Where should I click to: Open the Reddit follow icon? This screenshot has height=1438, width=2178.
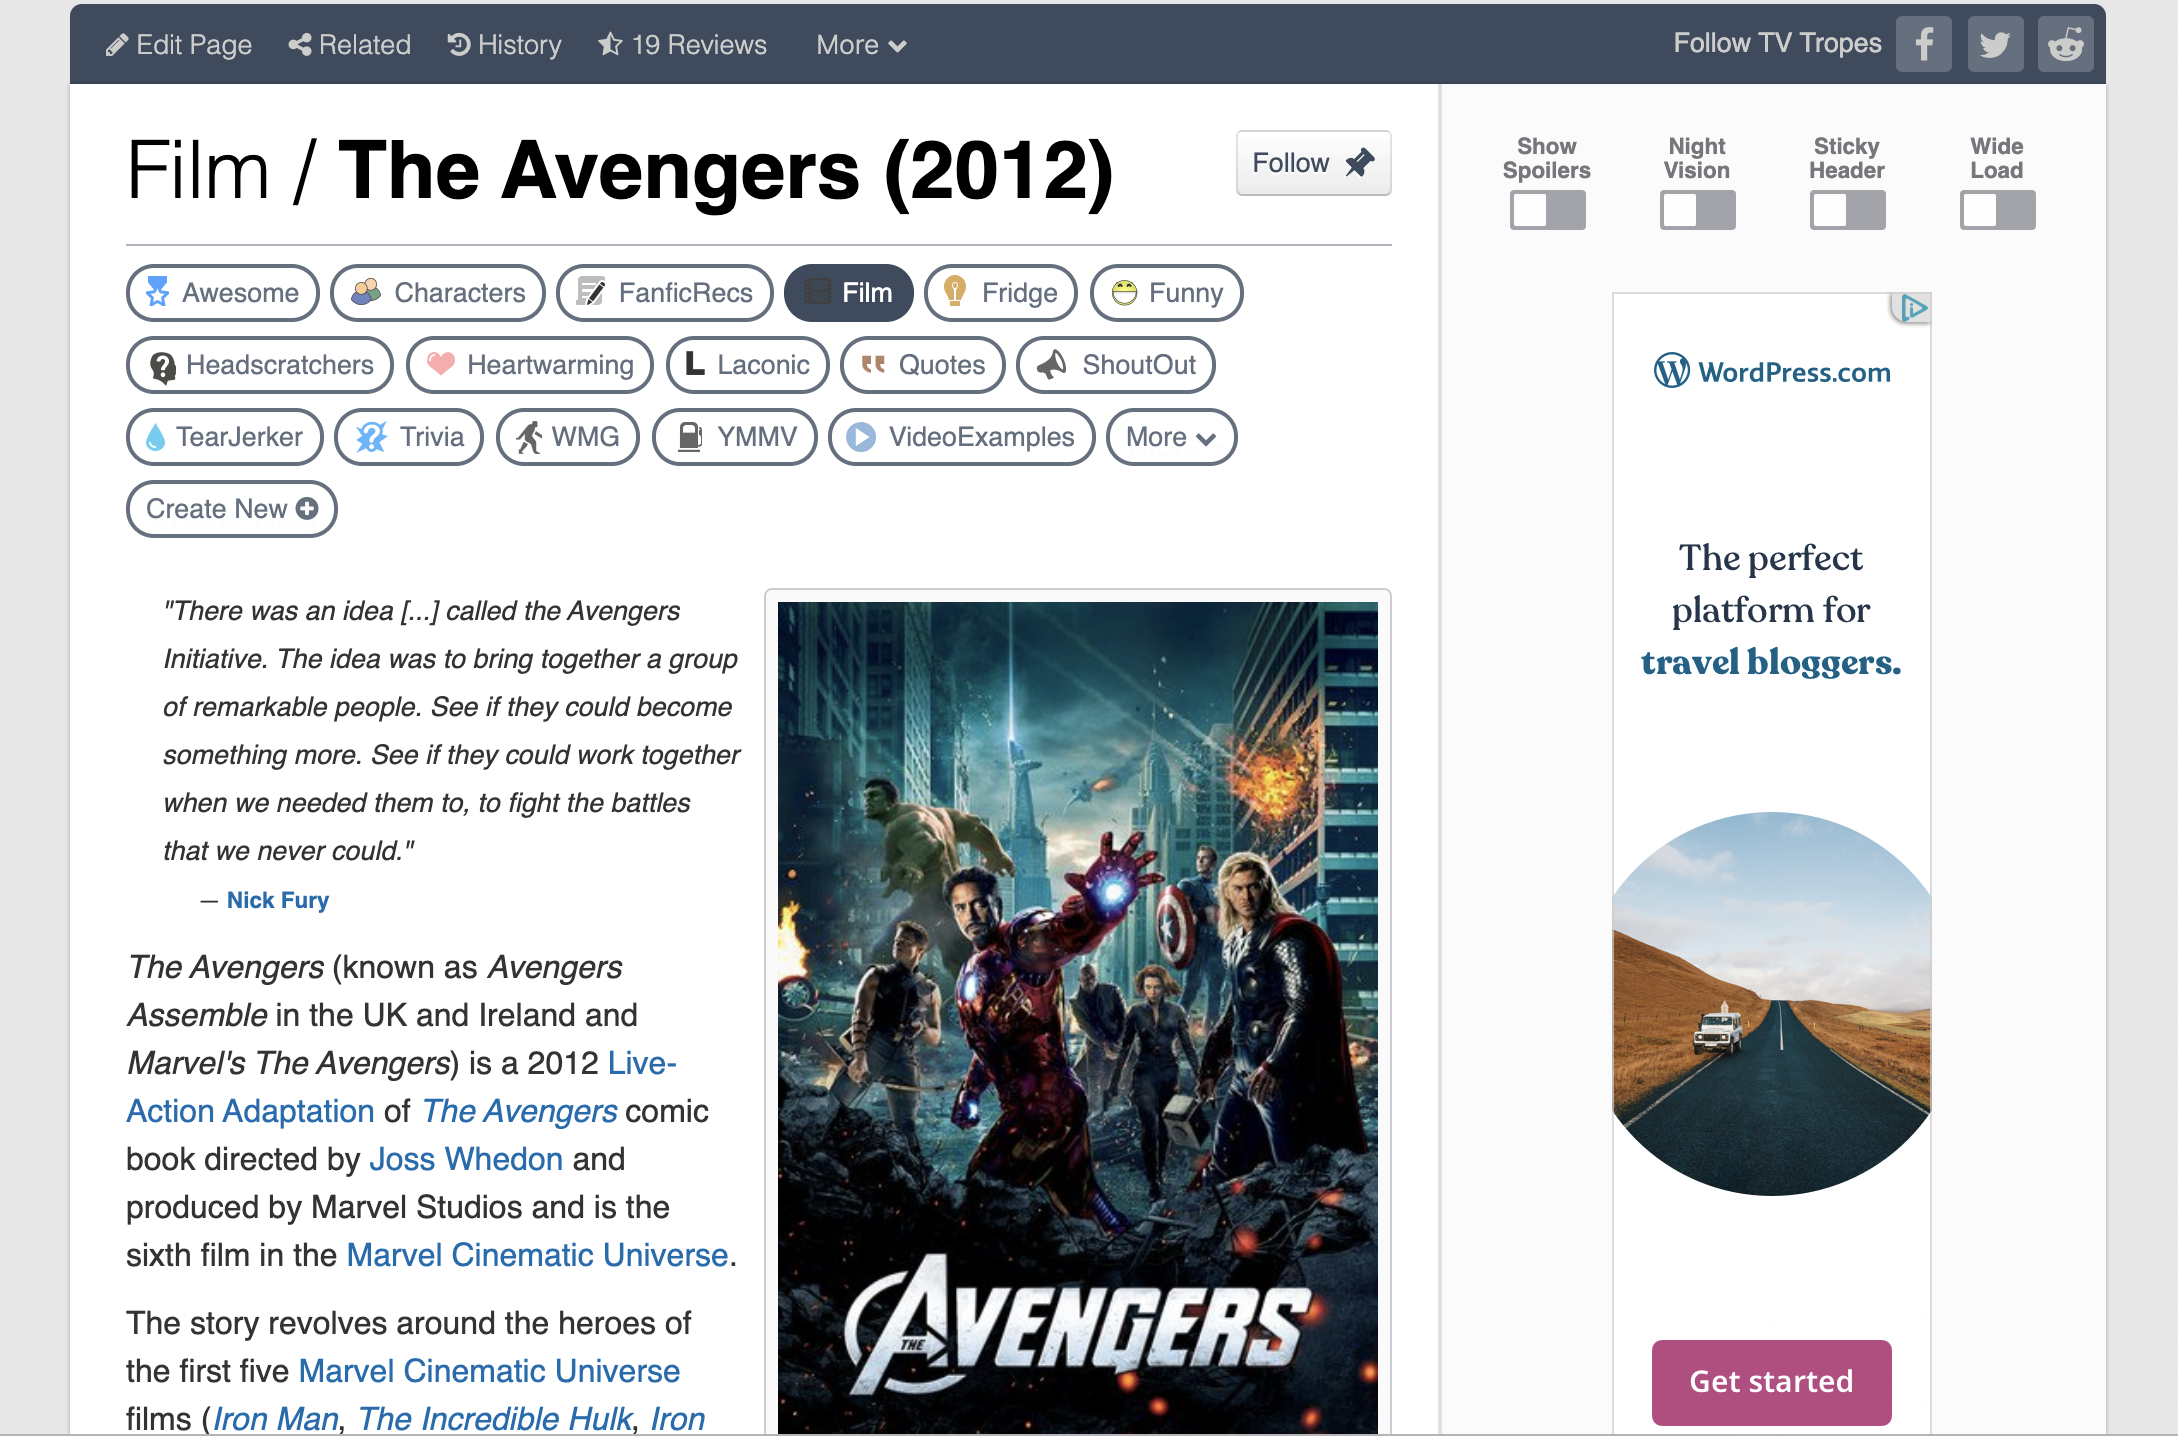coord(2065,45)
